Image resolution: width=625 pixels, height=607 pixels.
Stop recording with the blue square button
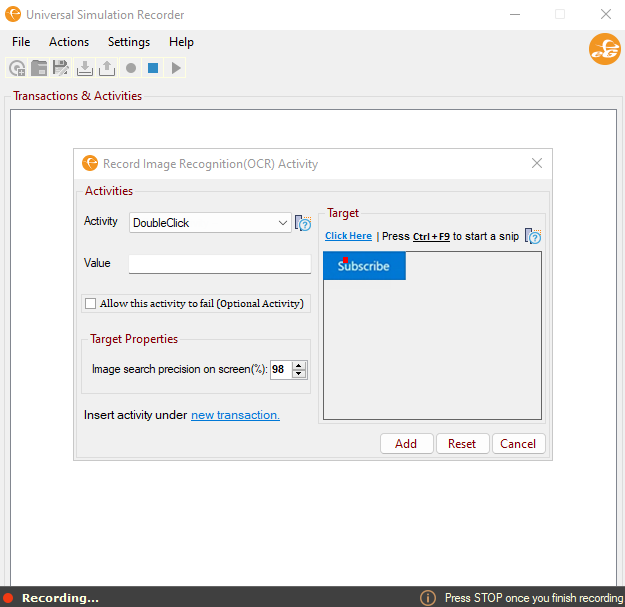pos(153,68)
